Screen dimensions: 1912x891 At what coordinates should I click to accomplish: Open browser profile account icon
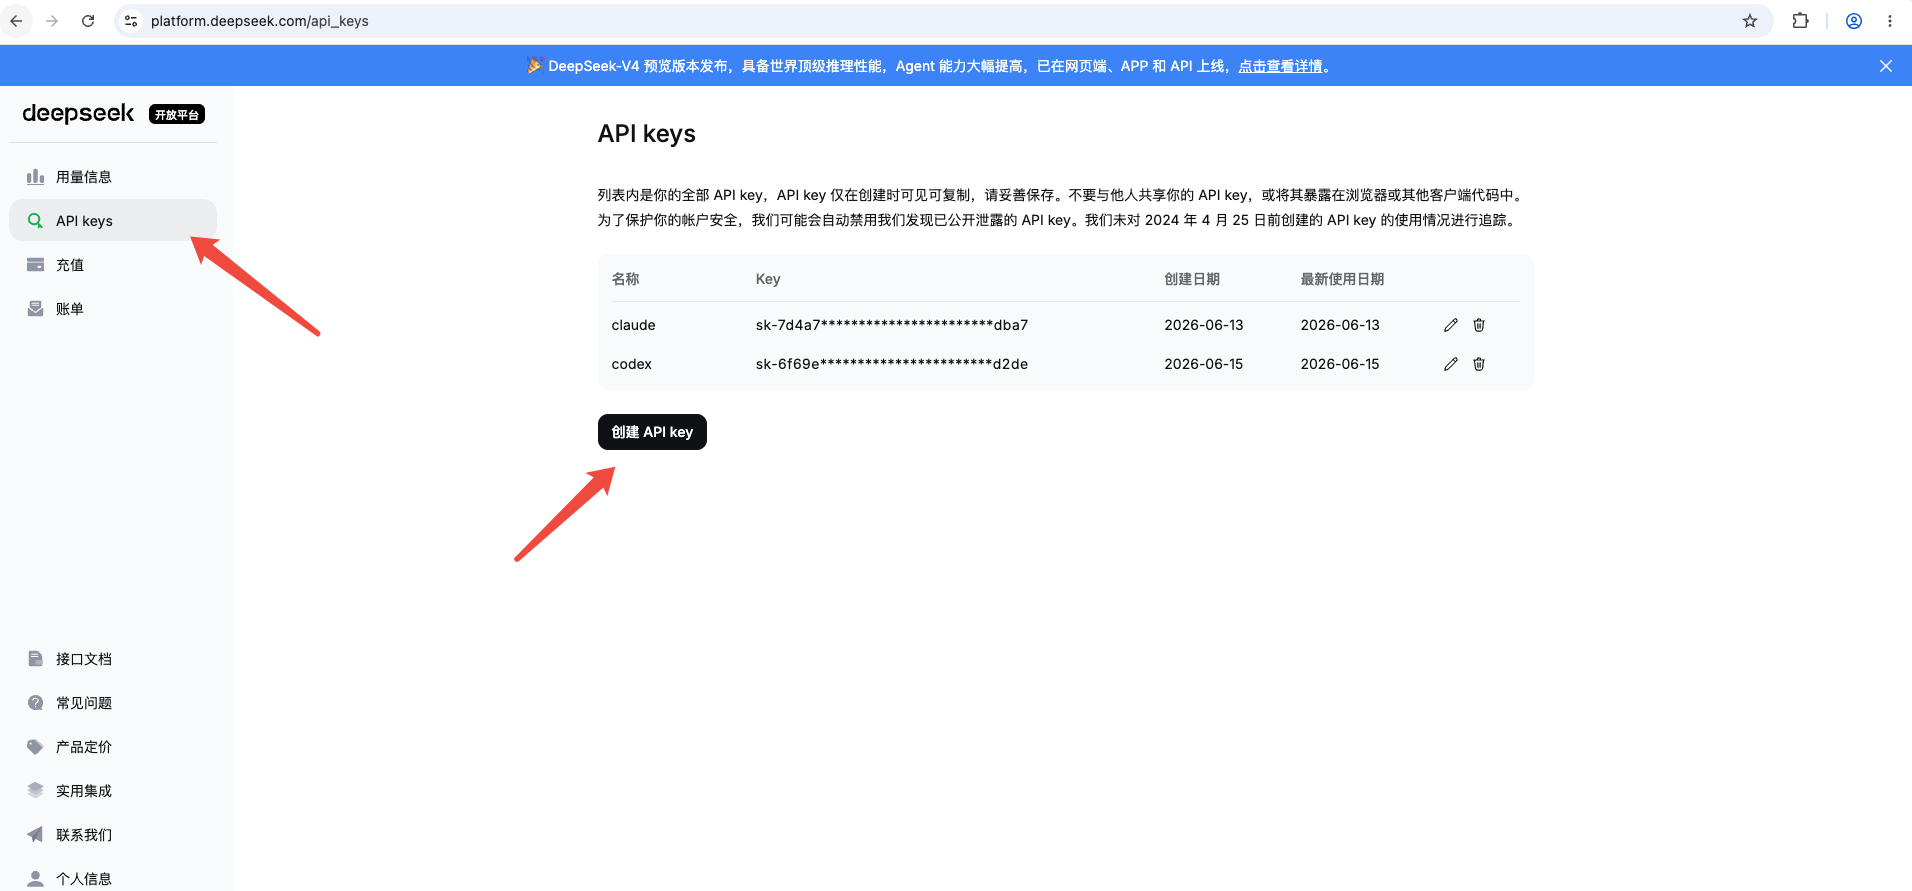(1853, 21)
